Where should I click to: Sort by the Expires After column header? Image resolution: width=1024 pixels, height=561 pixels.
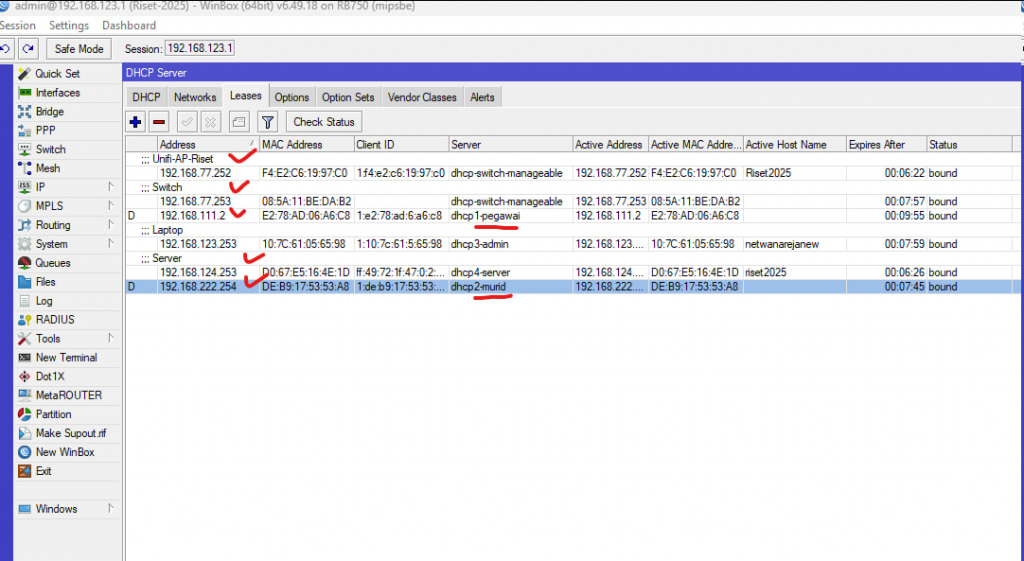[x=885, y=145]
